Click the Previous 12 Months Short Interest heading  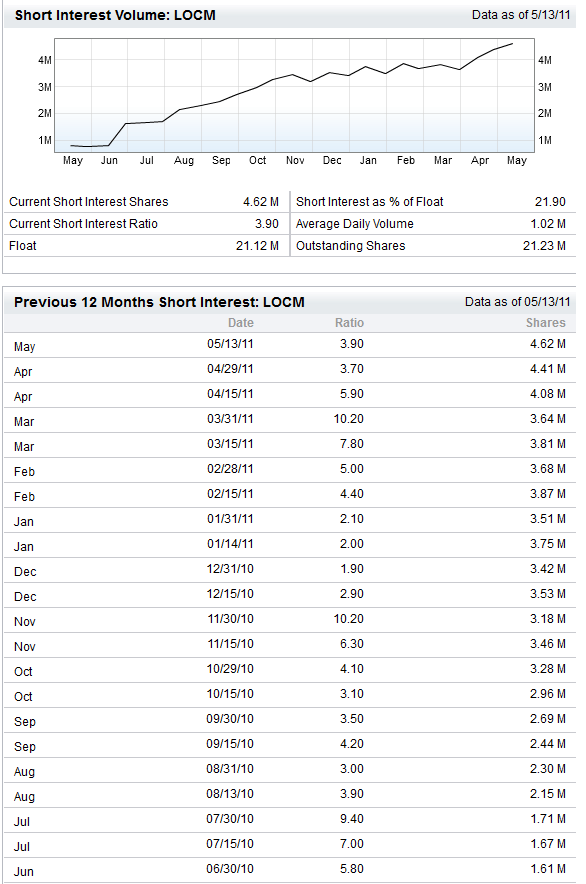point(159,302)
